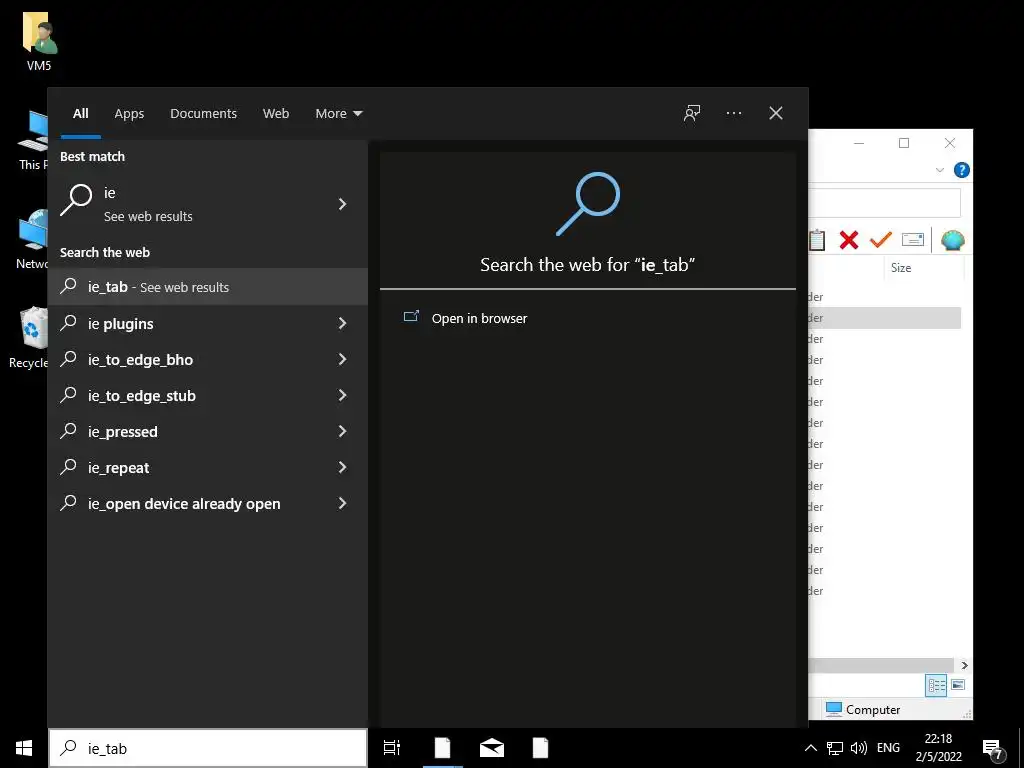This screenshot has width=1024, height=768.
Task: Open help icon in background window
Action: (x=961, y=170)
